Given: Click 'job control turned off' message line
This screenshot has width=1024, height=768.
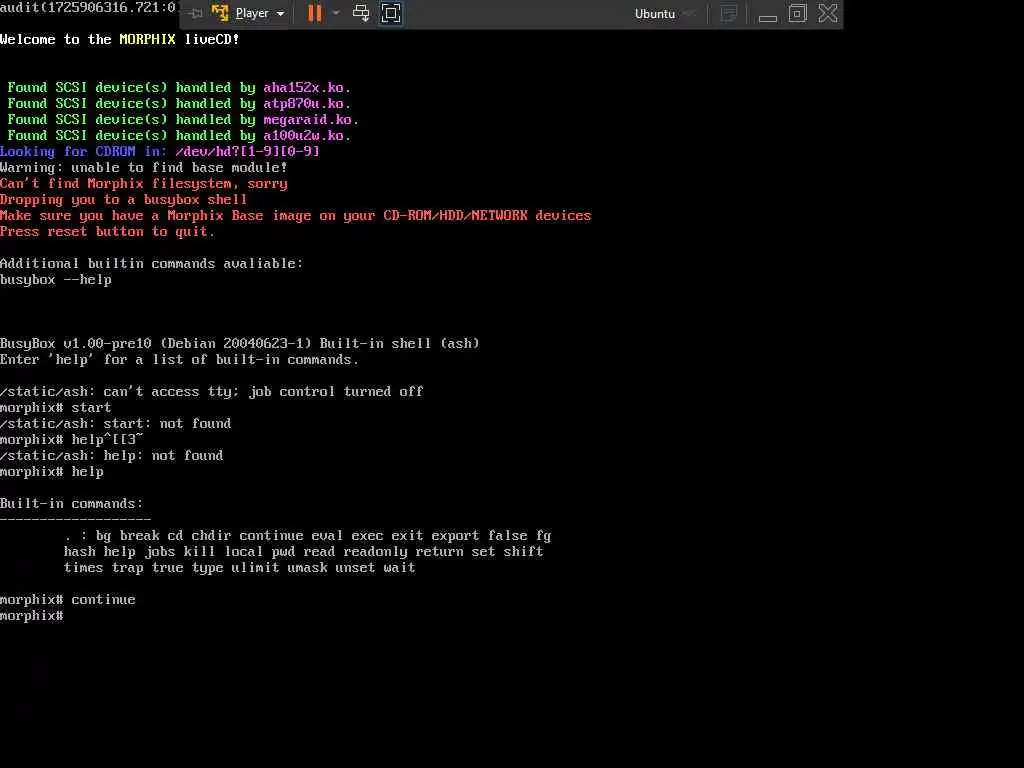Looking at the screenshot, I should (212, 392).
